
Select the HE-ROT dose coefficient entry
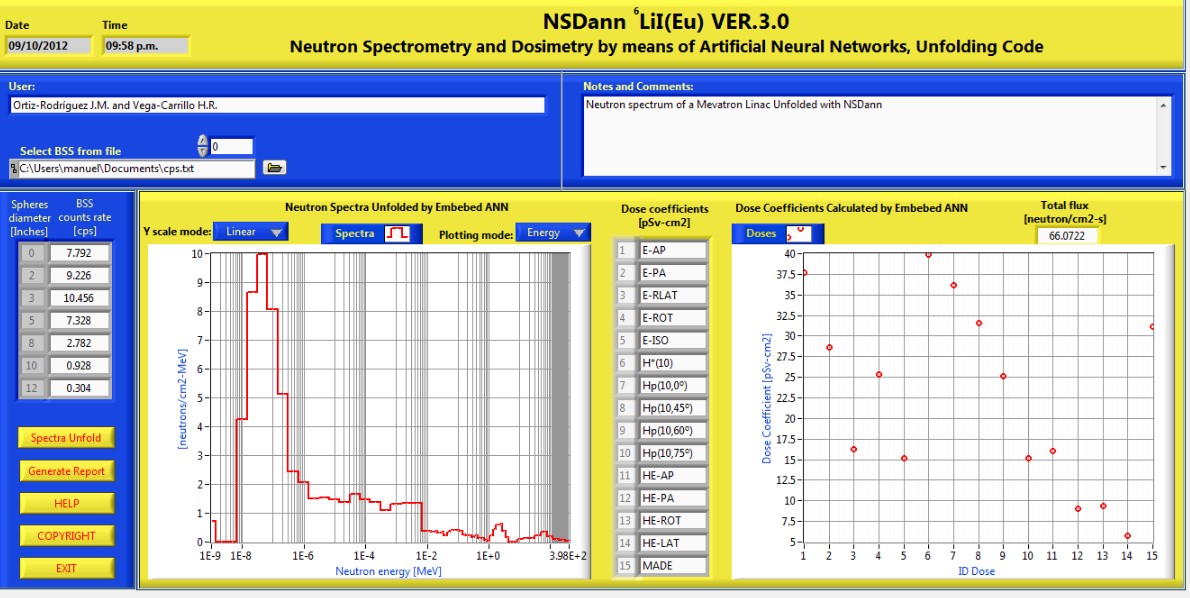tap(672, 521)
